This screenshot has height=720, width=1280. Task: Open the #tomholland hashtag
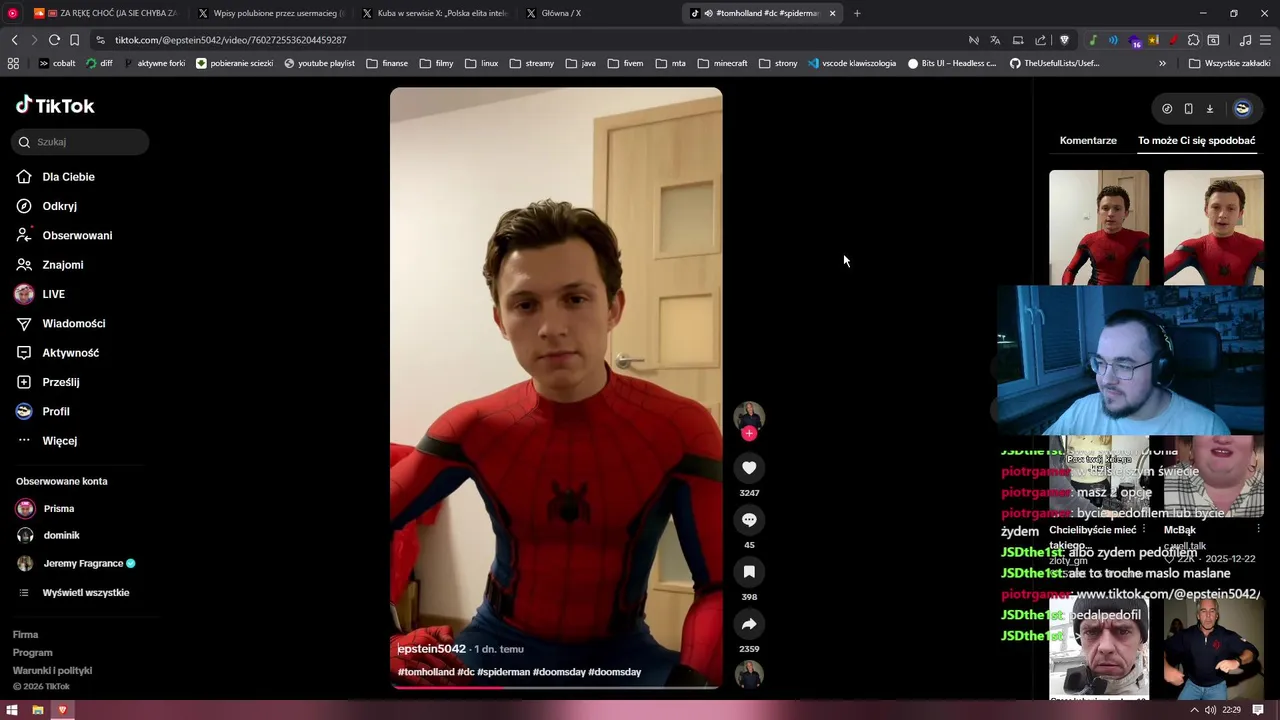(x=426, y=672)
